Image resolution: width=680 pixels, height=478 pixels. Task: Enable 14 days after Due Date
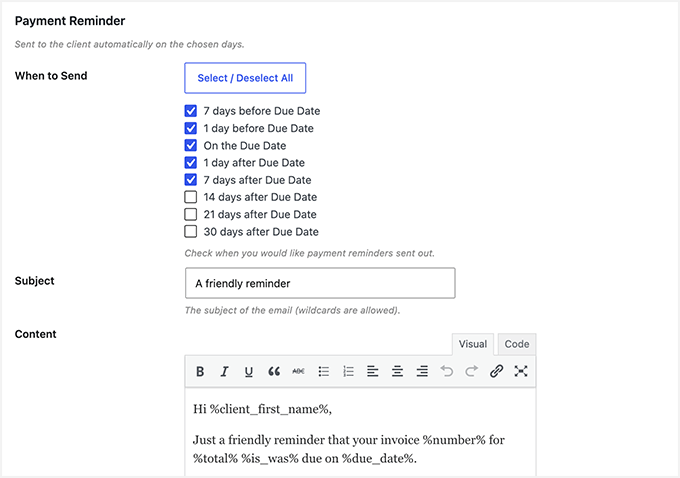pos(190,197)
